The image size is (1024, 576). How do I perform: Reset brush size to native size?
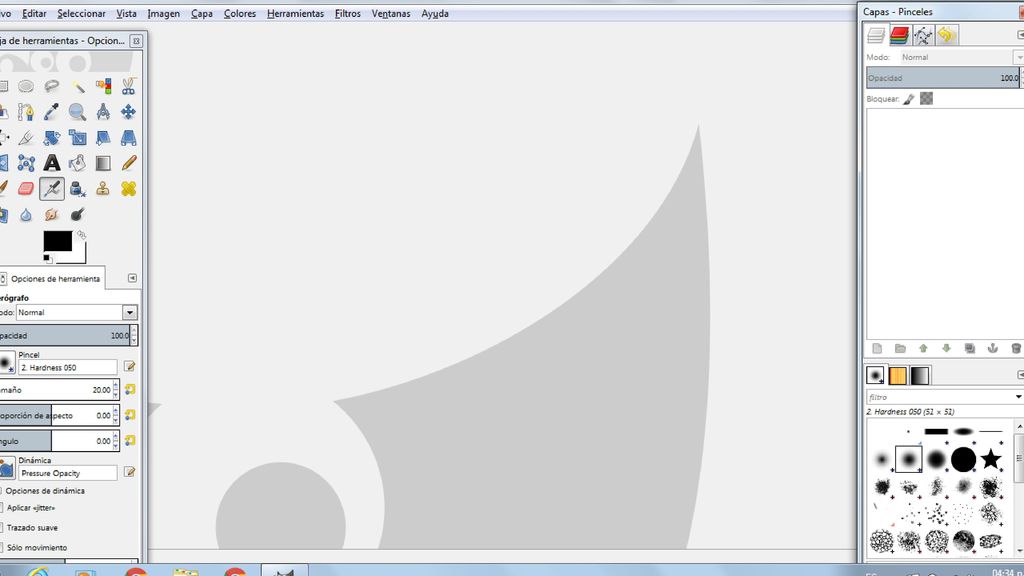[130, 389]
